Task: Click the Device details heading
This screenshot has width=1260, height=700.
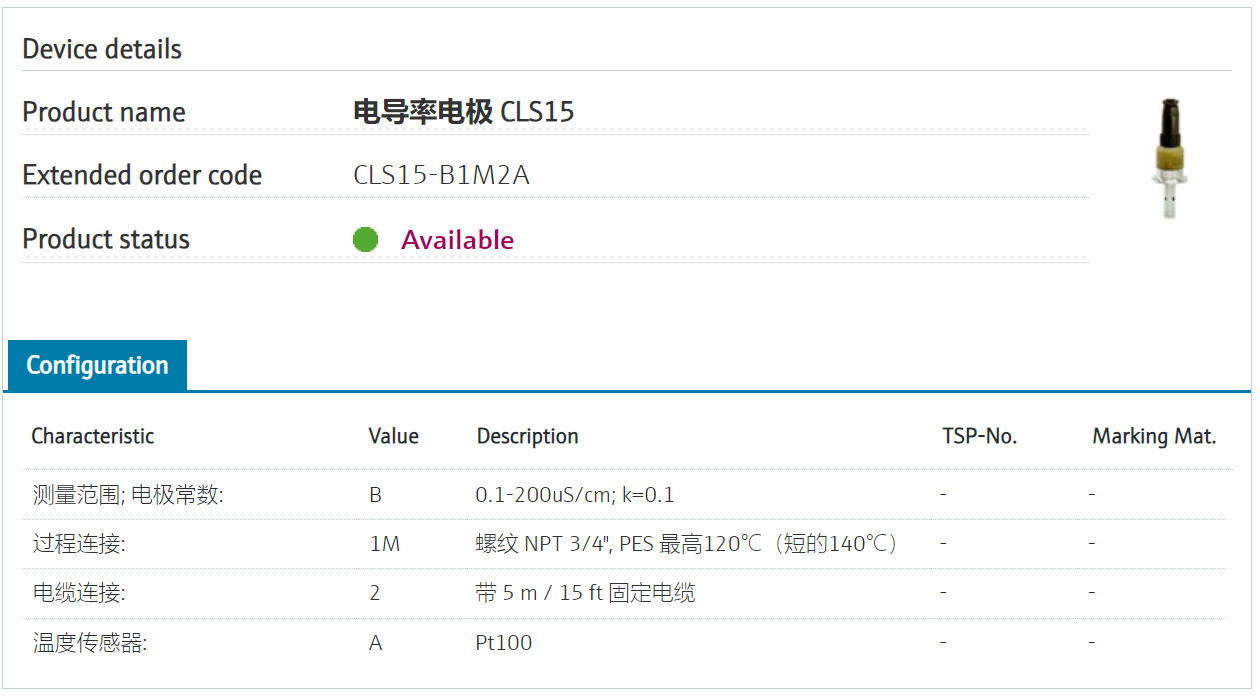Action: (x=102, y=49)
